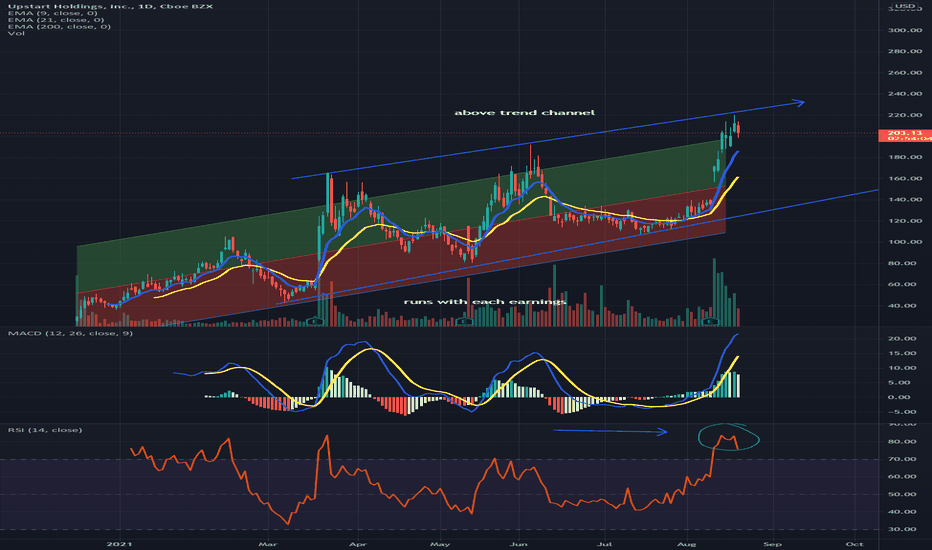Click the 203.13 current price label

(905, 136)
